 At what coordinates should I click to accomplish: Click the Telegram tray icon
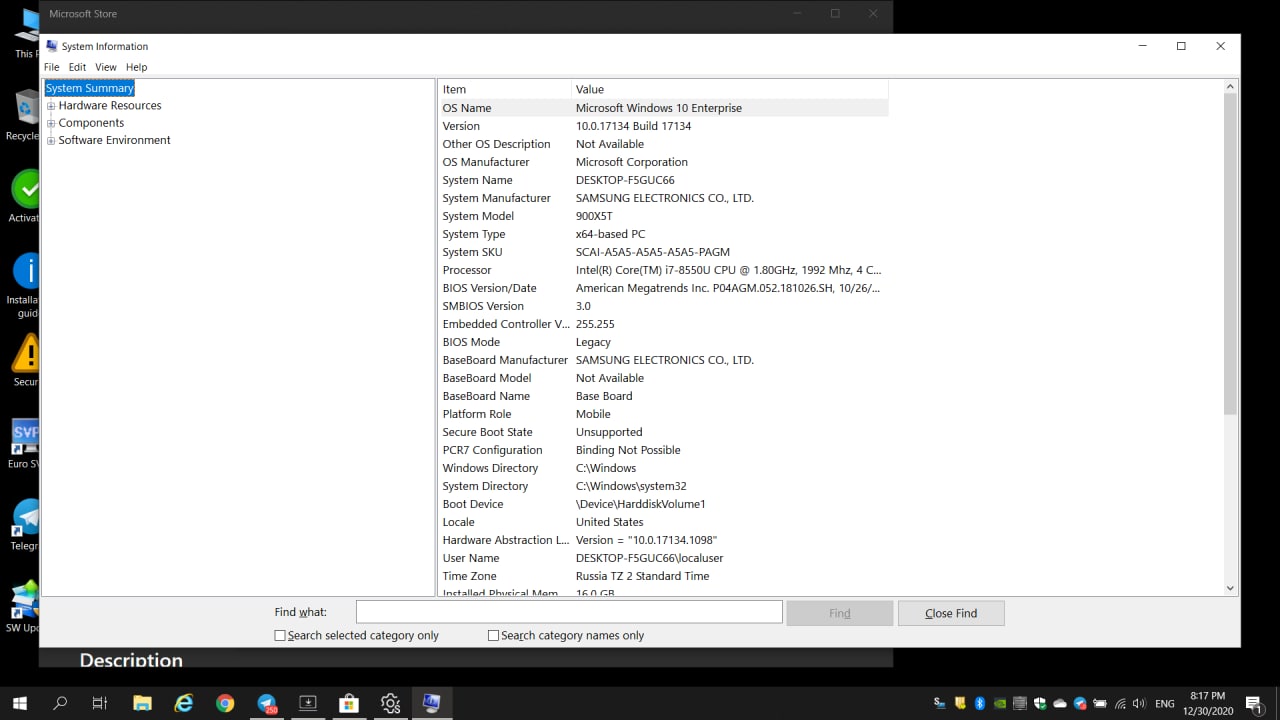point(1080,703)
